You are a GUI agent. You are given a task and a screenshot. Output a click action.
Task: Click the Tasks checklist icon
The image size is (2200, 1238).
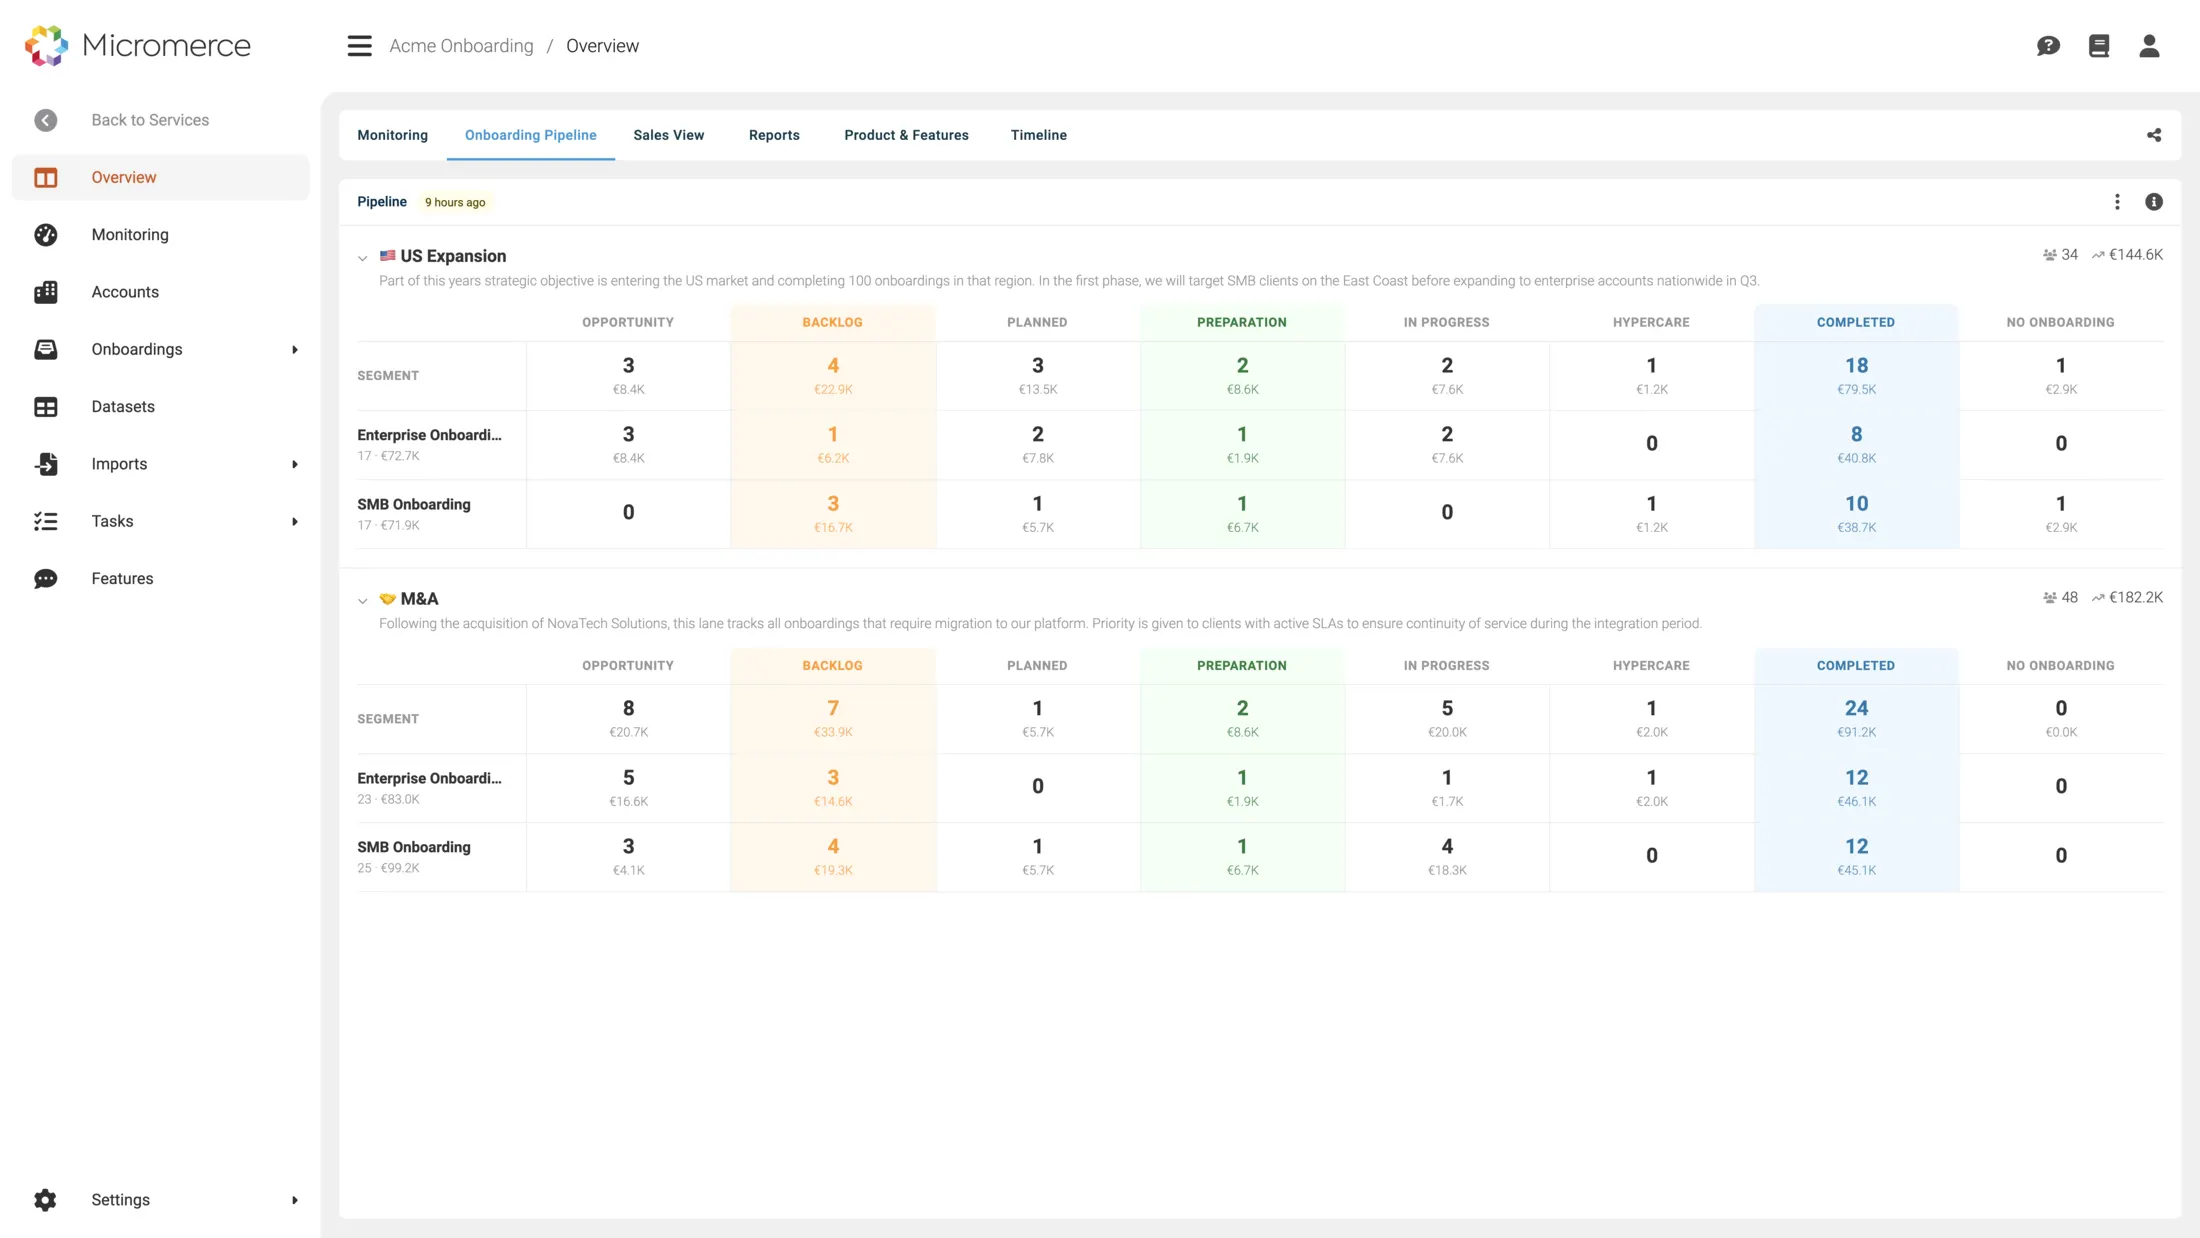click(x=46, y=521)
